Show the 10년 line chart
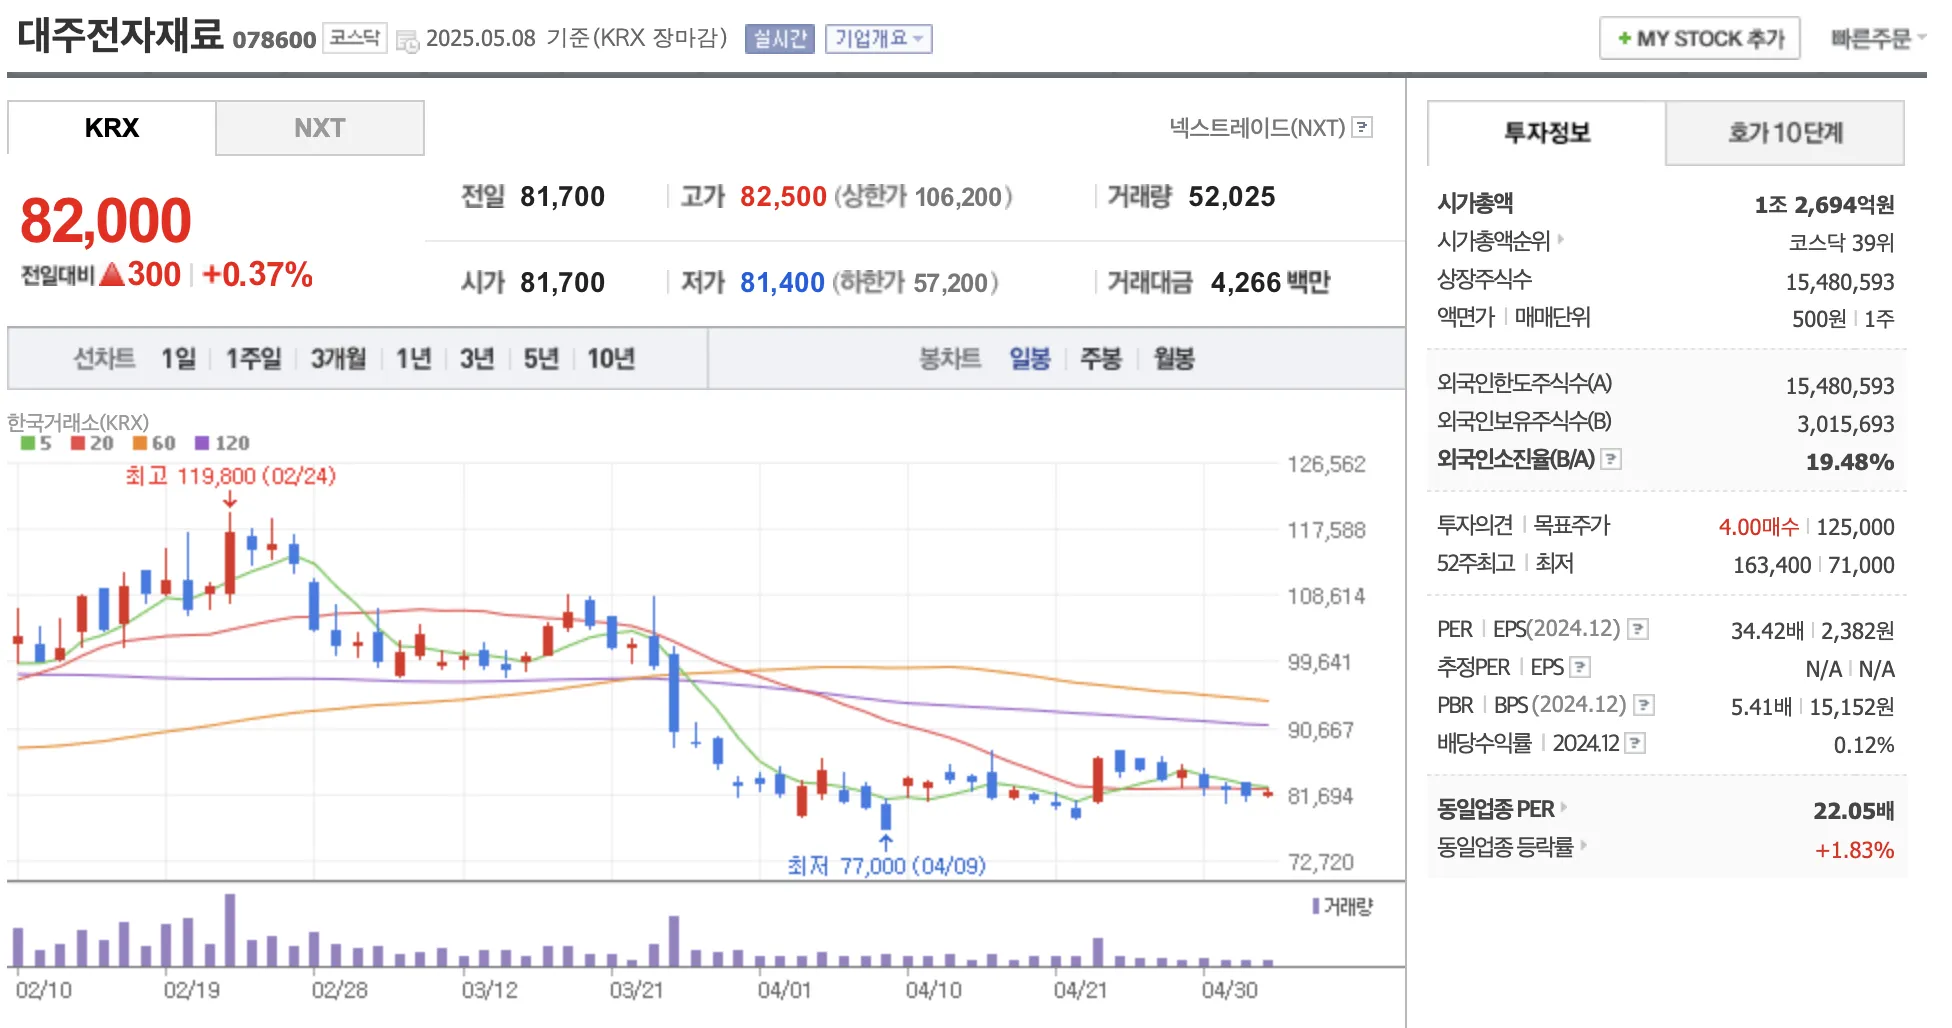Viewport: 1952px width, 1028px height. tap(611, 358)
